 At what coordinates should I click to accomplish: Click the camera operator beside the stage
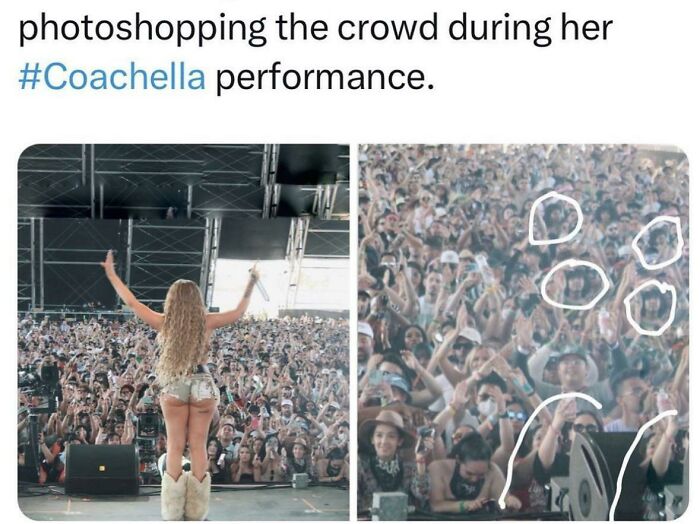point(42,393)
